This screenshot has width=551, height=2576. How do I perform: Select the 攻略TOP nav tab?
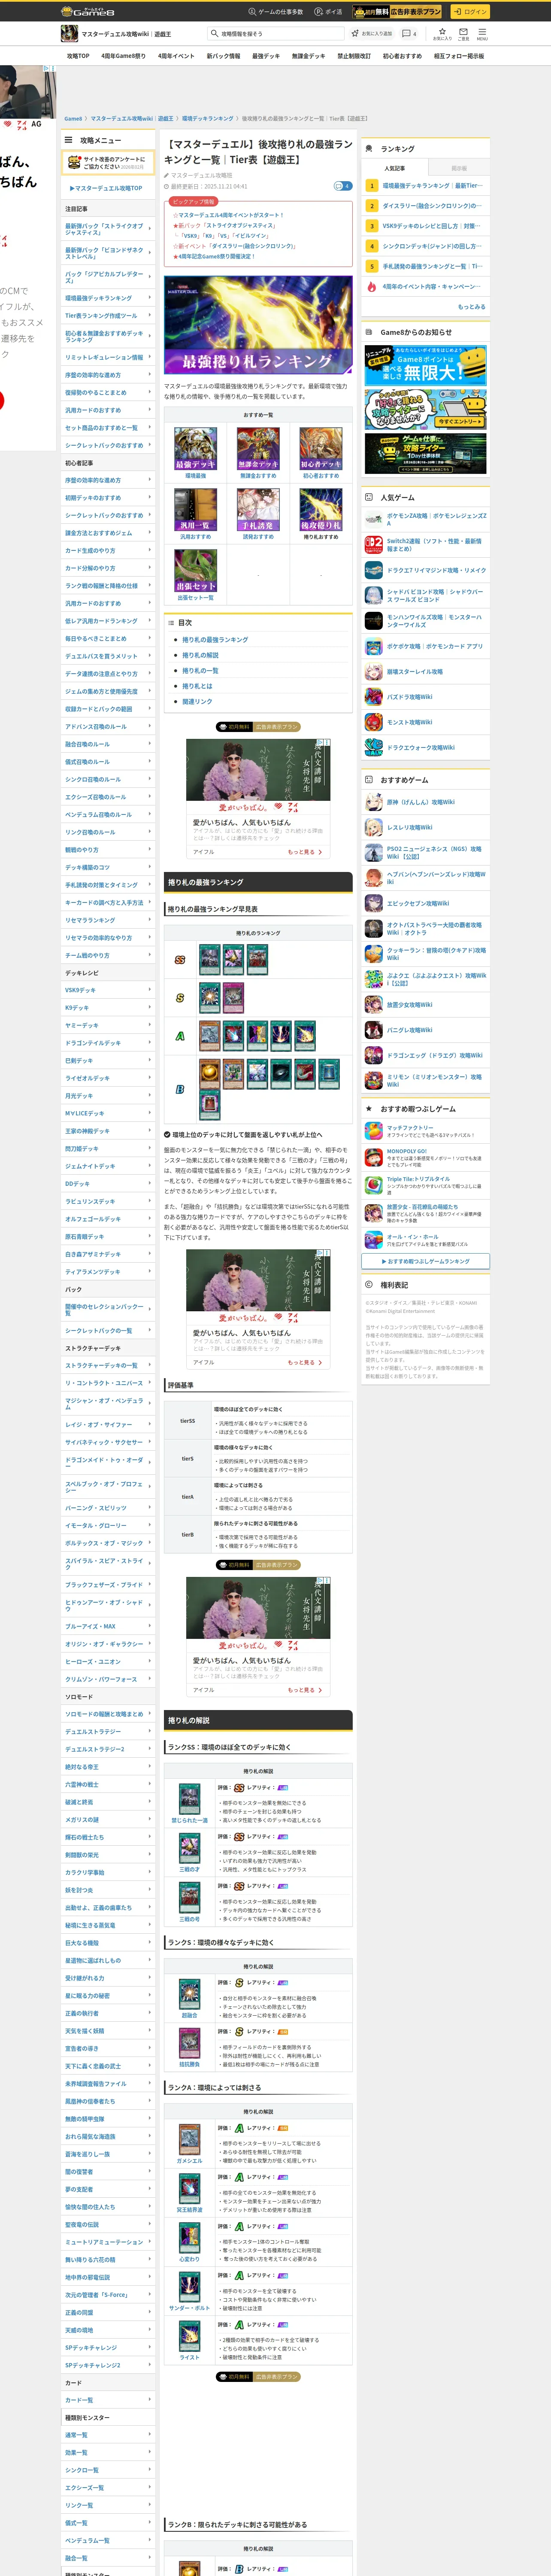click(x=78, y=56)
